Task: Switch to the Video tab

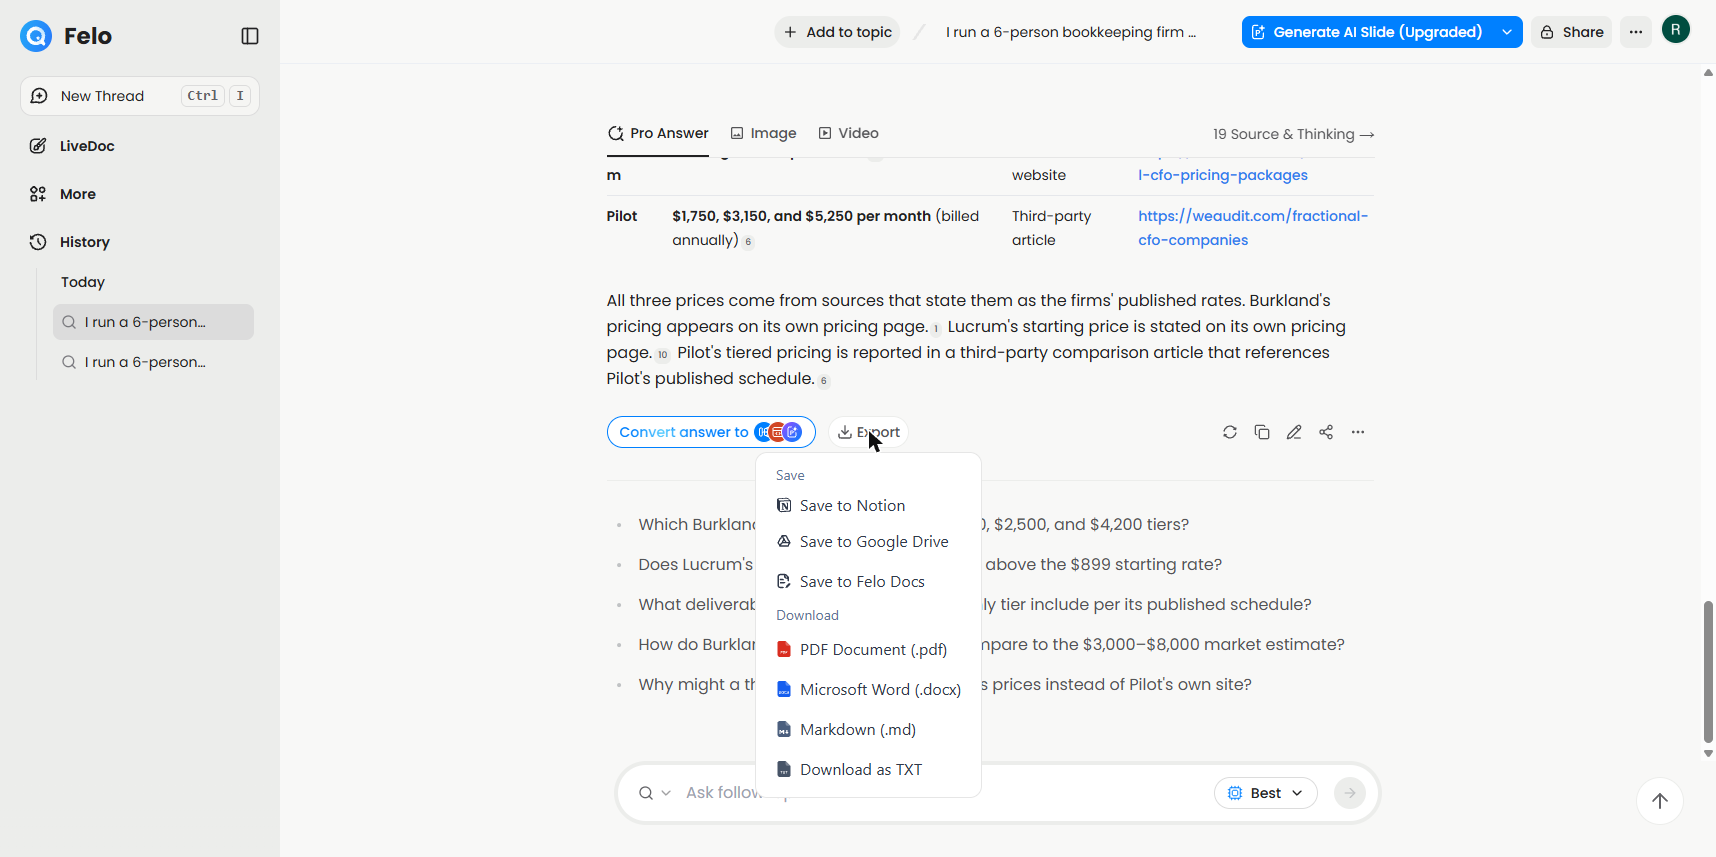Action: pos(848,133)
